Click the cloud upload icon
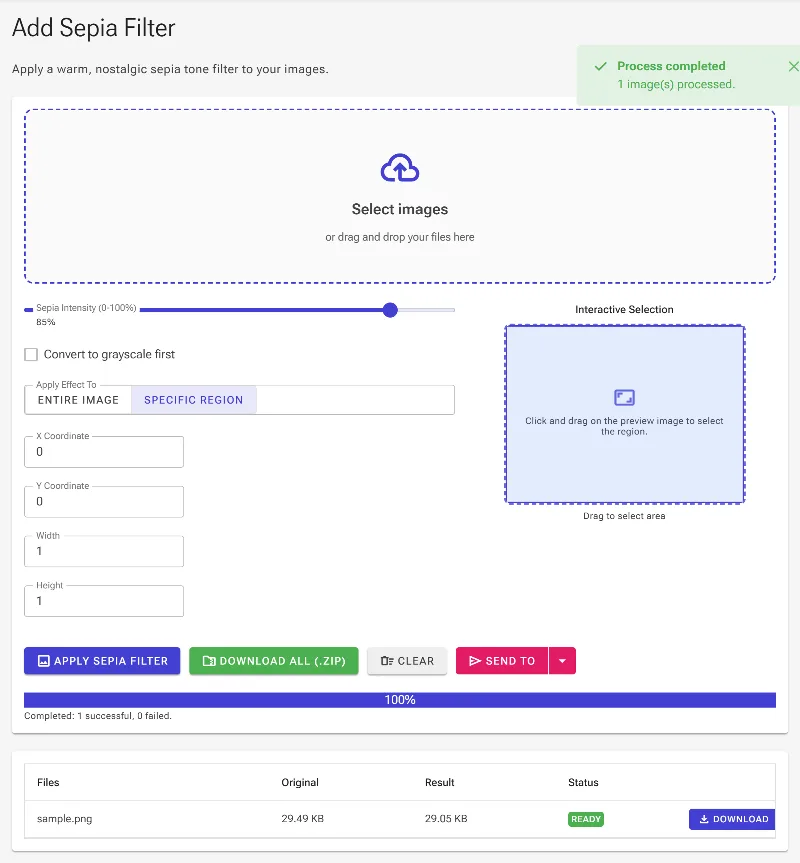 point(400,168)
